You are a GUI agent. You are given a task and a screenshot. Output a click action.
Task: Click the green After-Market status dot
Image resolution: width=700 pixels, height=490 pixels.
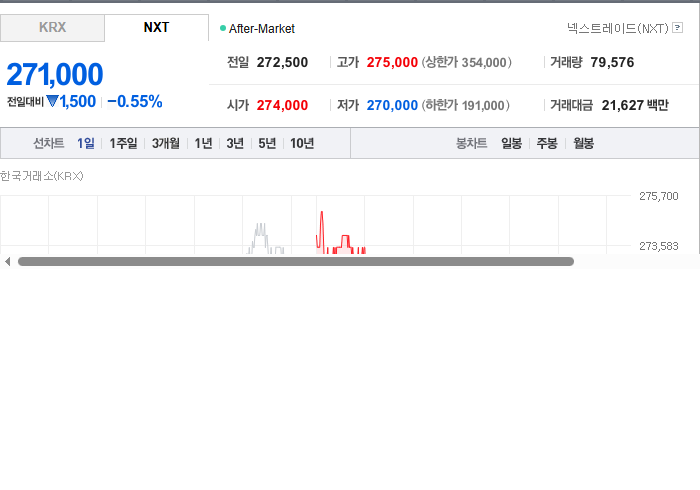[x=223, y=28]
